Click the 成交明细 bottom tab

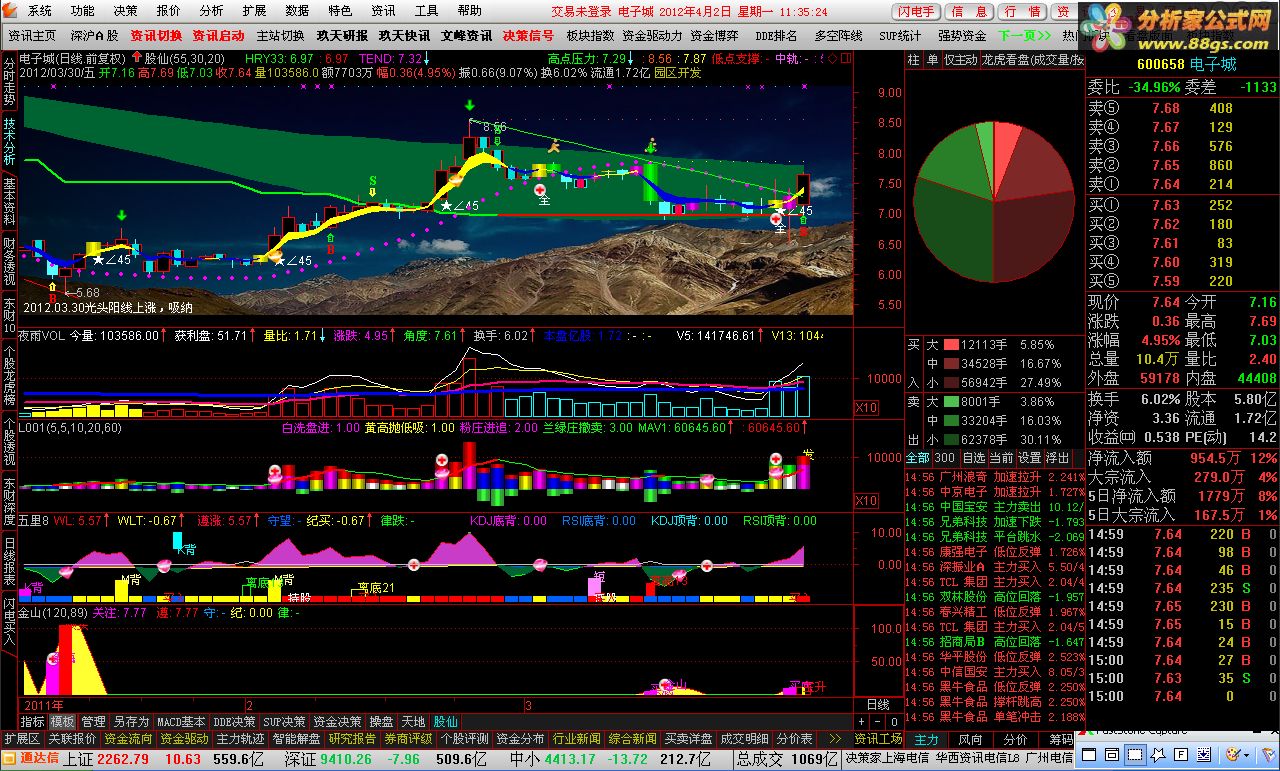(745, 739)
